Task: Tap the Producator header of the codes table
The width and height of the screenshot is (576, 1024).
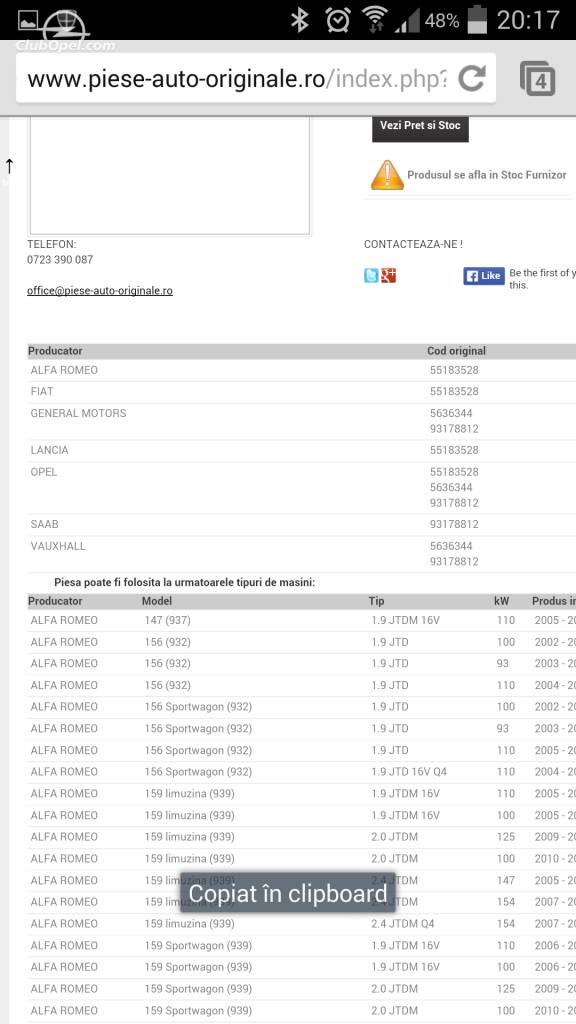Action: click(56, 351)
